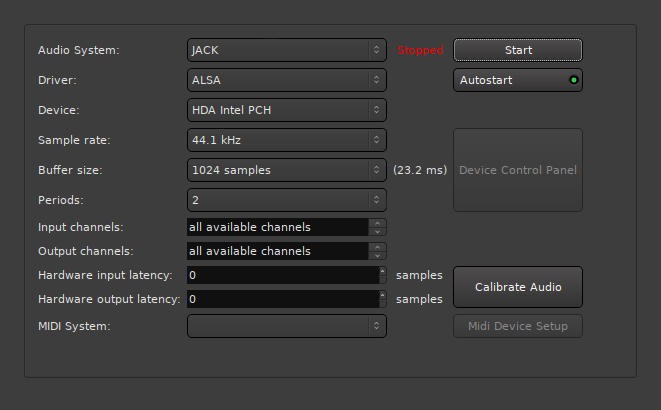The height and width of the screenshot is (410, 661).
Task: Change the Sample rate dropdown
Action: (x=286, y=140)
